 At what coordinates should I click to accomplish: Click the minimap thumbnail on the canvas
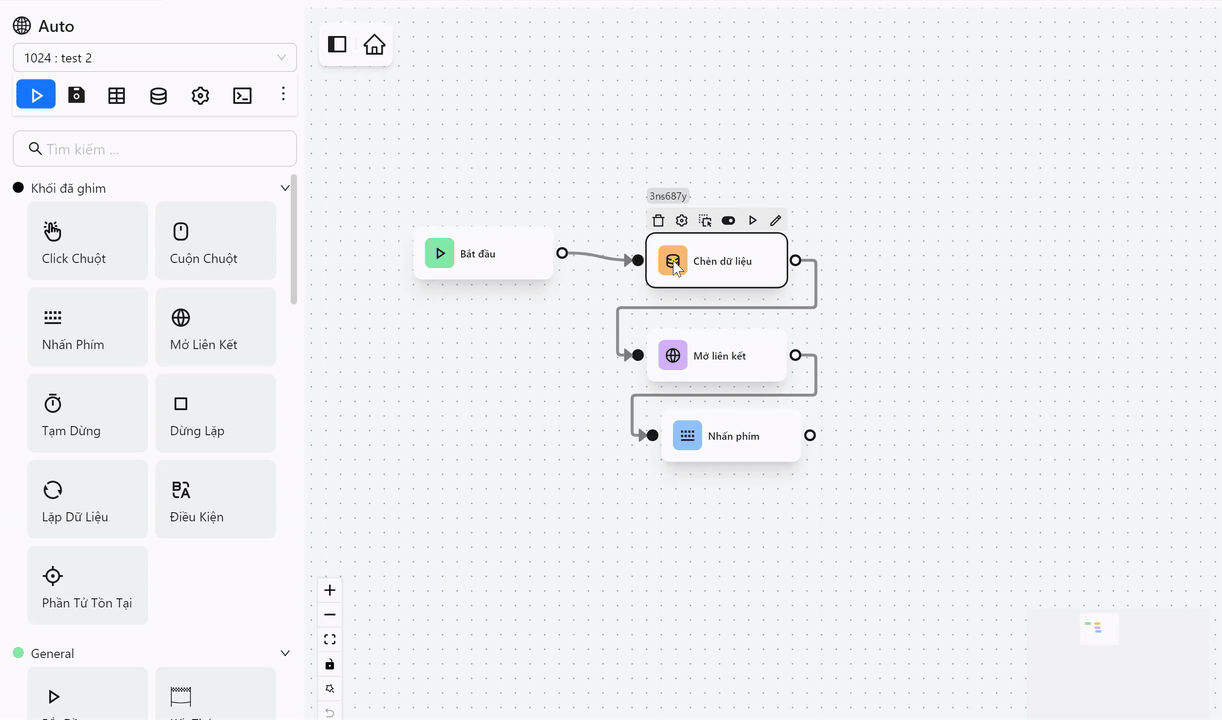click(x=1099, y=629)
